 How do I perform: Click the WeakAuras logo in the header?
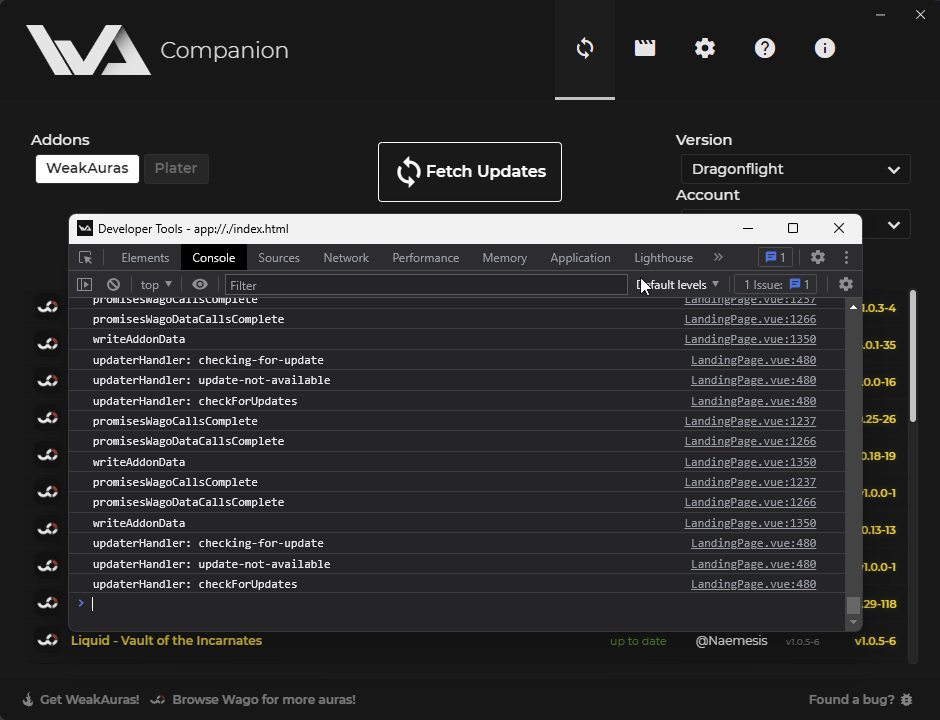(88, 48)
